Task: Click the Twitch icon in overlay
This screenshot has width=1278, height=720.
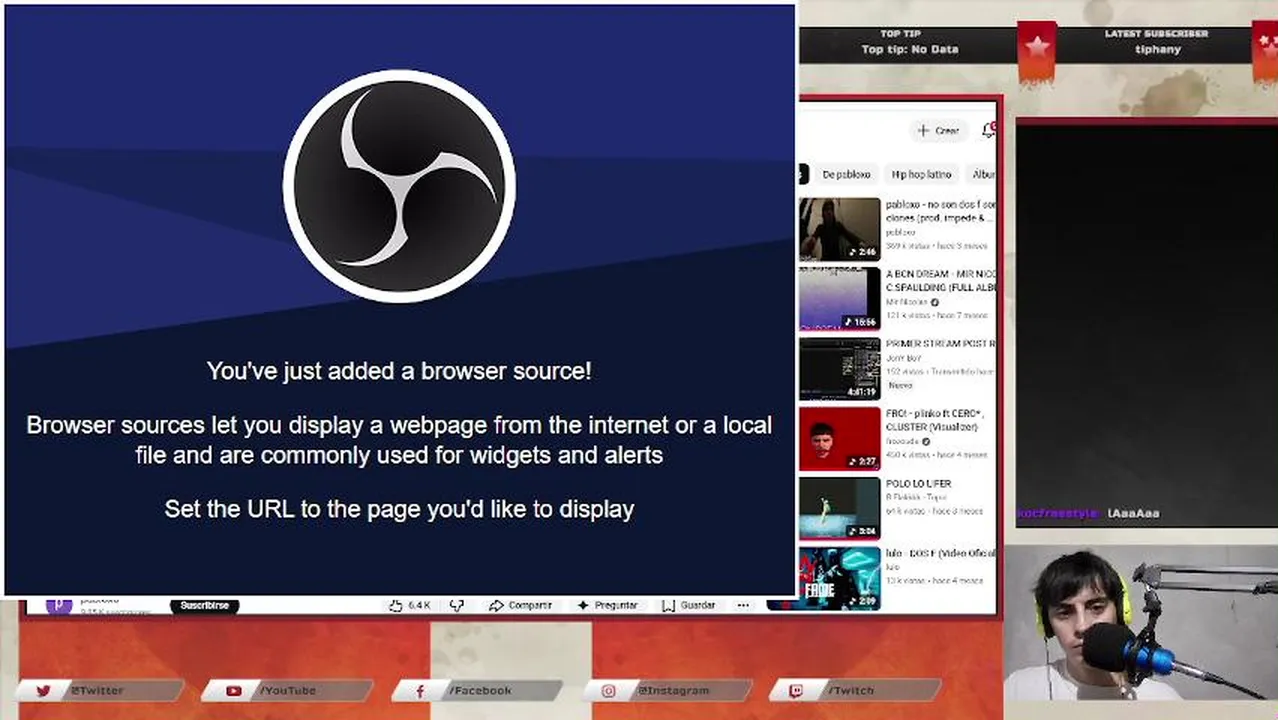Action: tap(797, 690)
